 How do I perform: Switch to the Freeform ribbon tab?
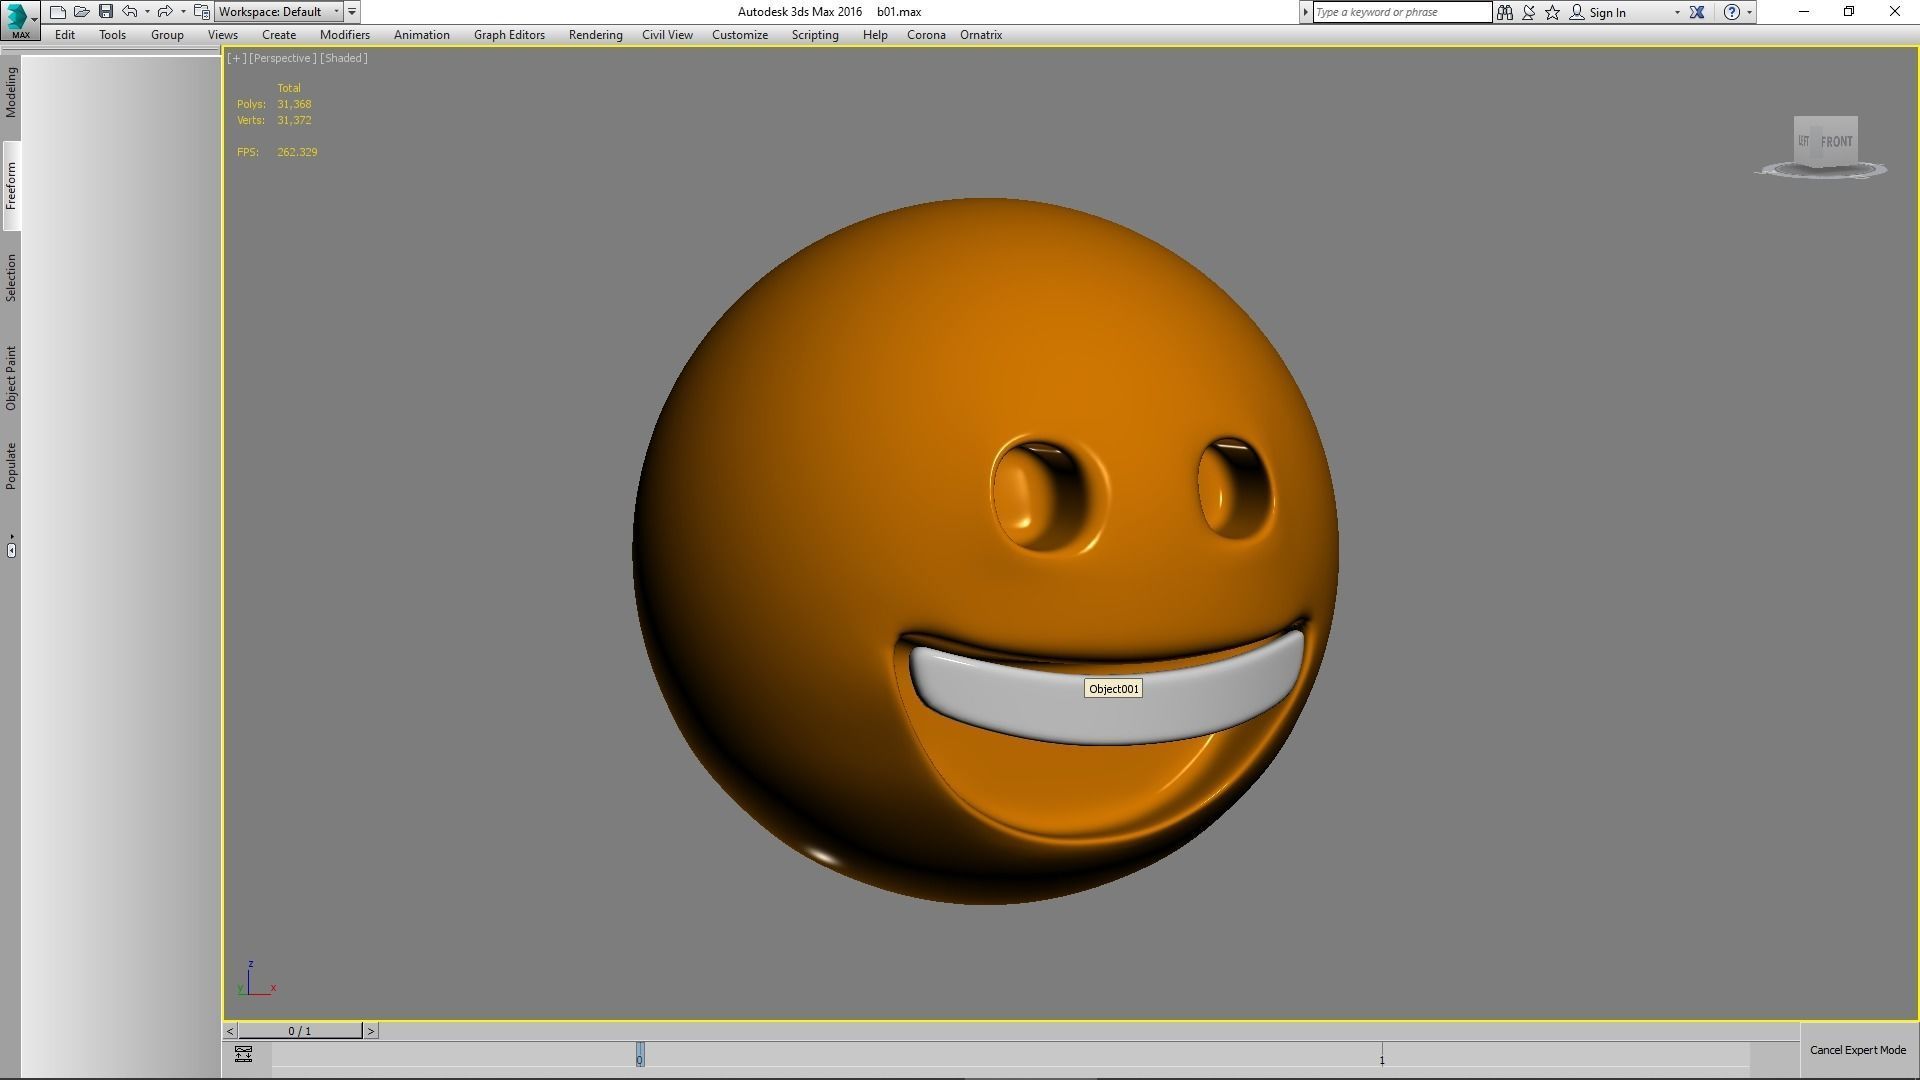(x=11, y=186)
